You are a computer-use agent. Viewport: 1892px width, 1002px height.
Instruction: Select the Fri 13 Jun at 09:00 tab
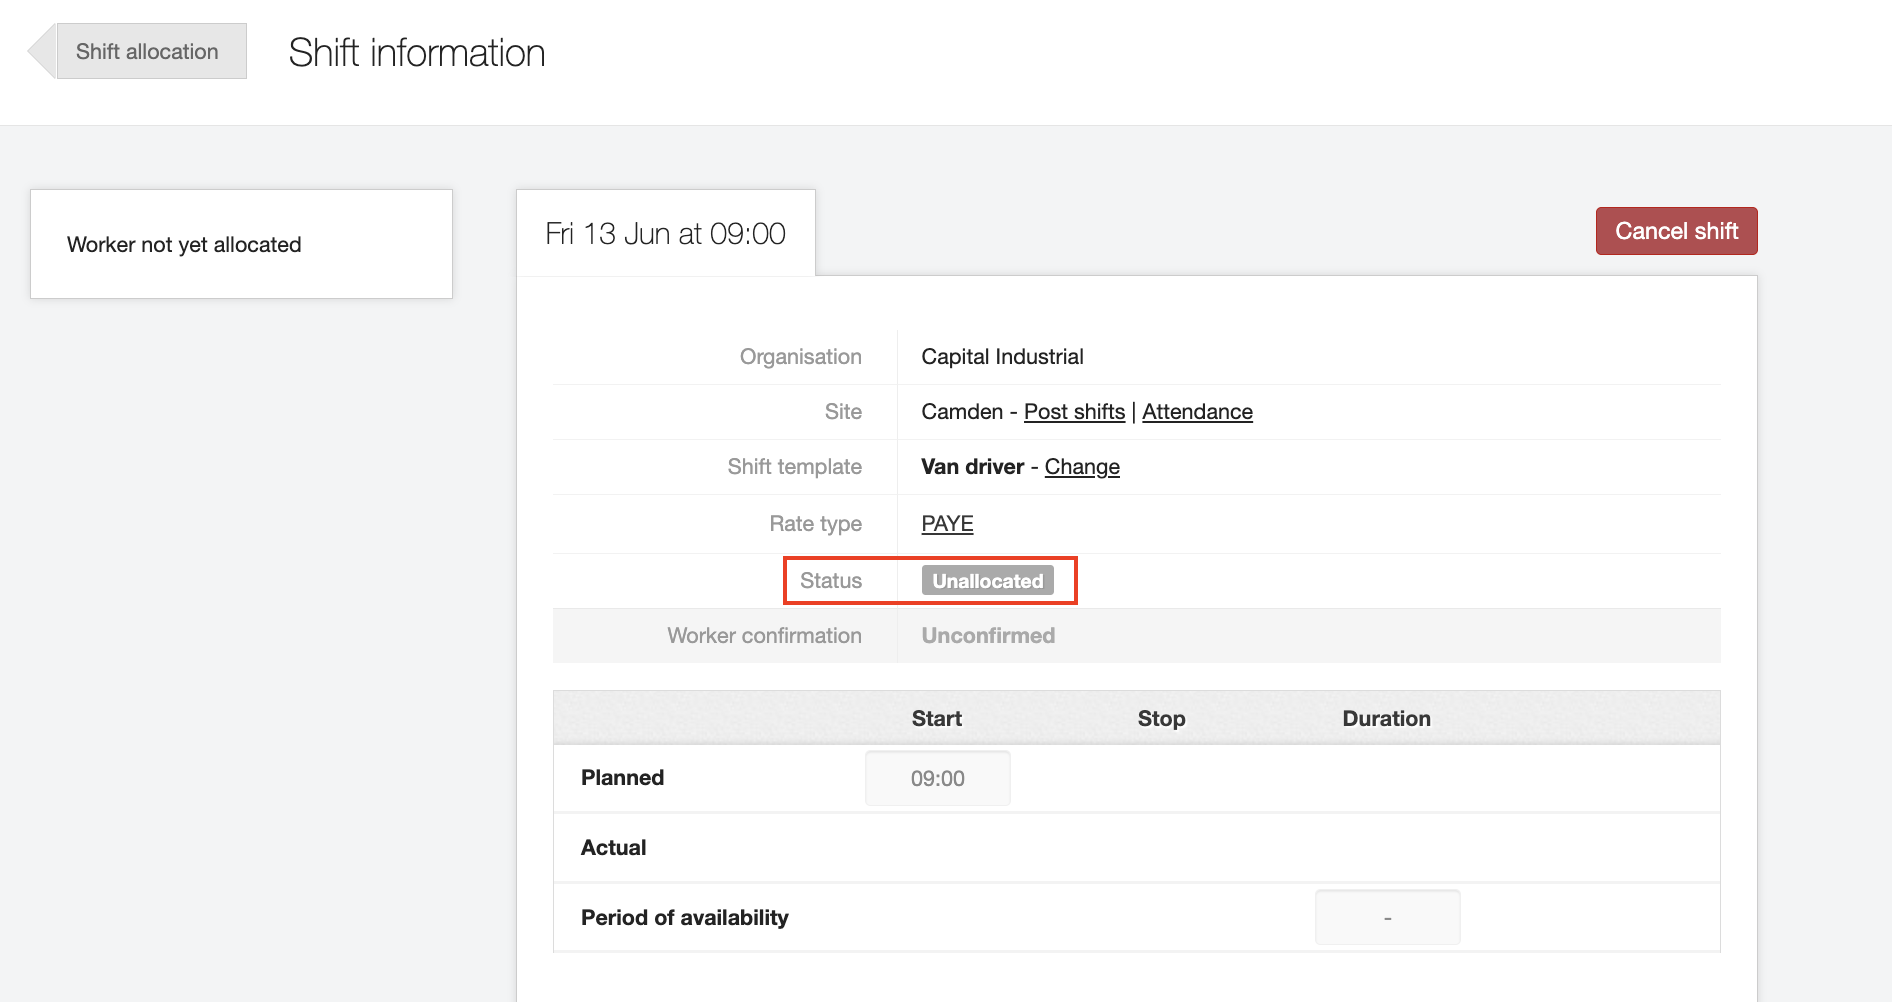[x=665, y=234]
